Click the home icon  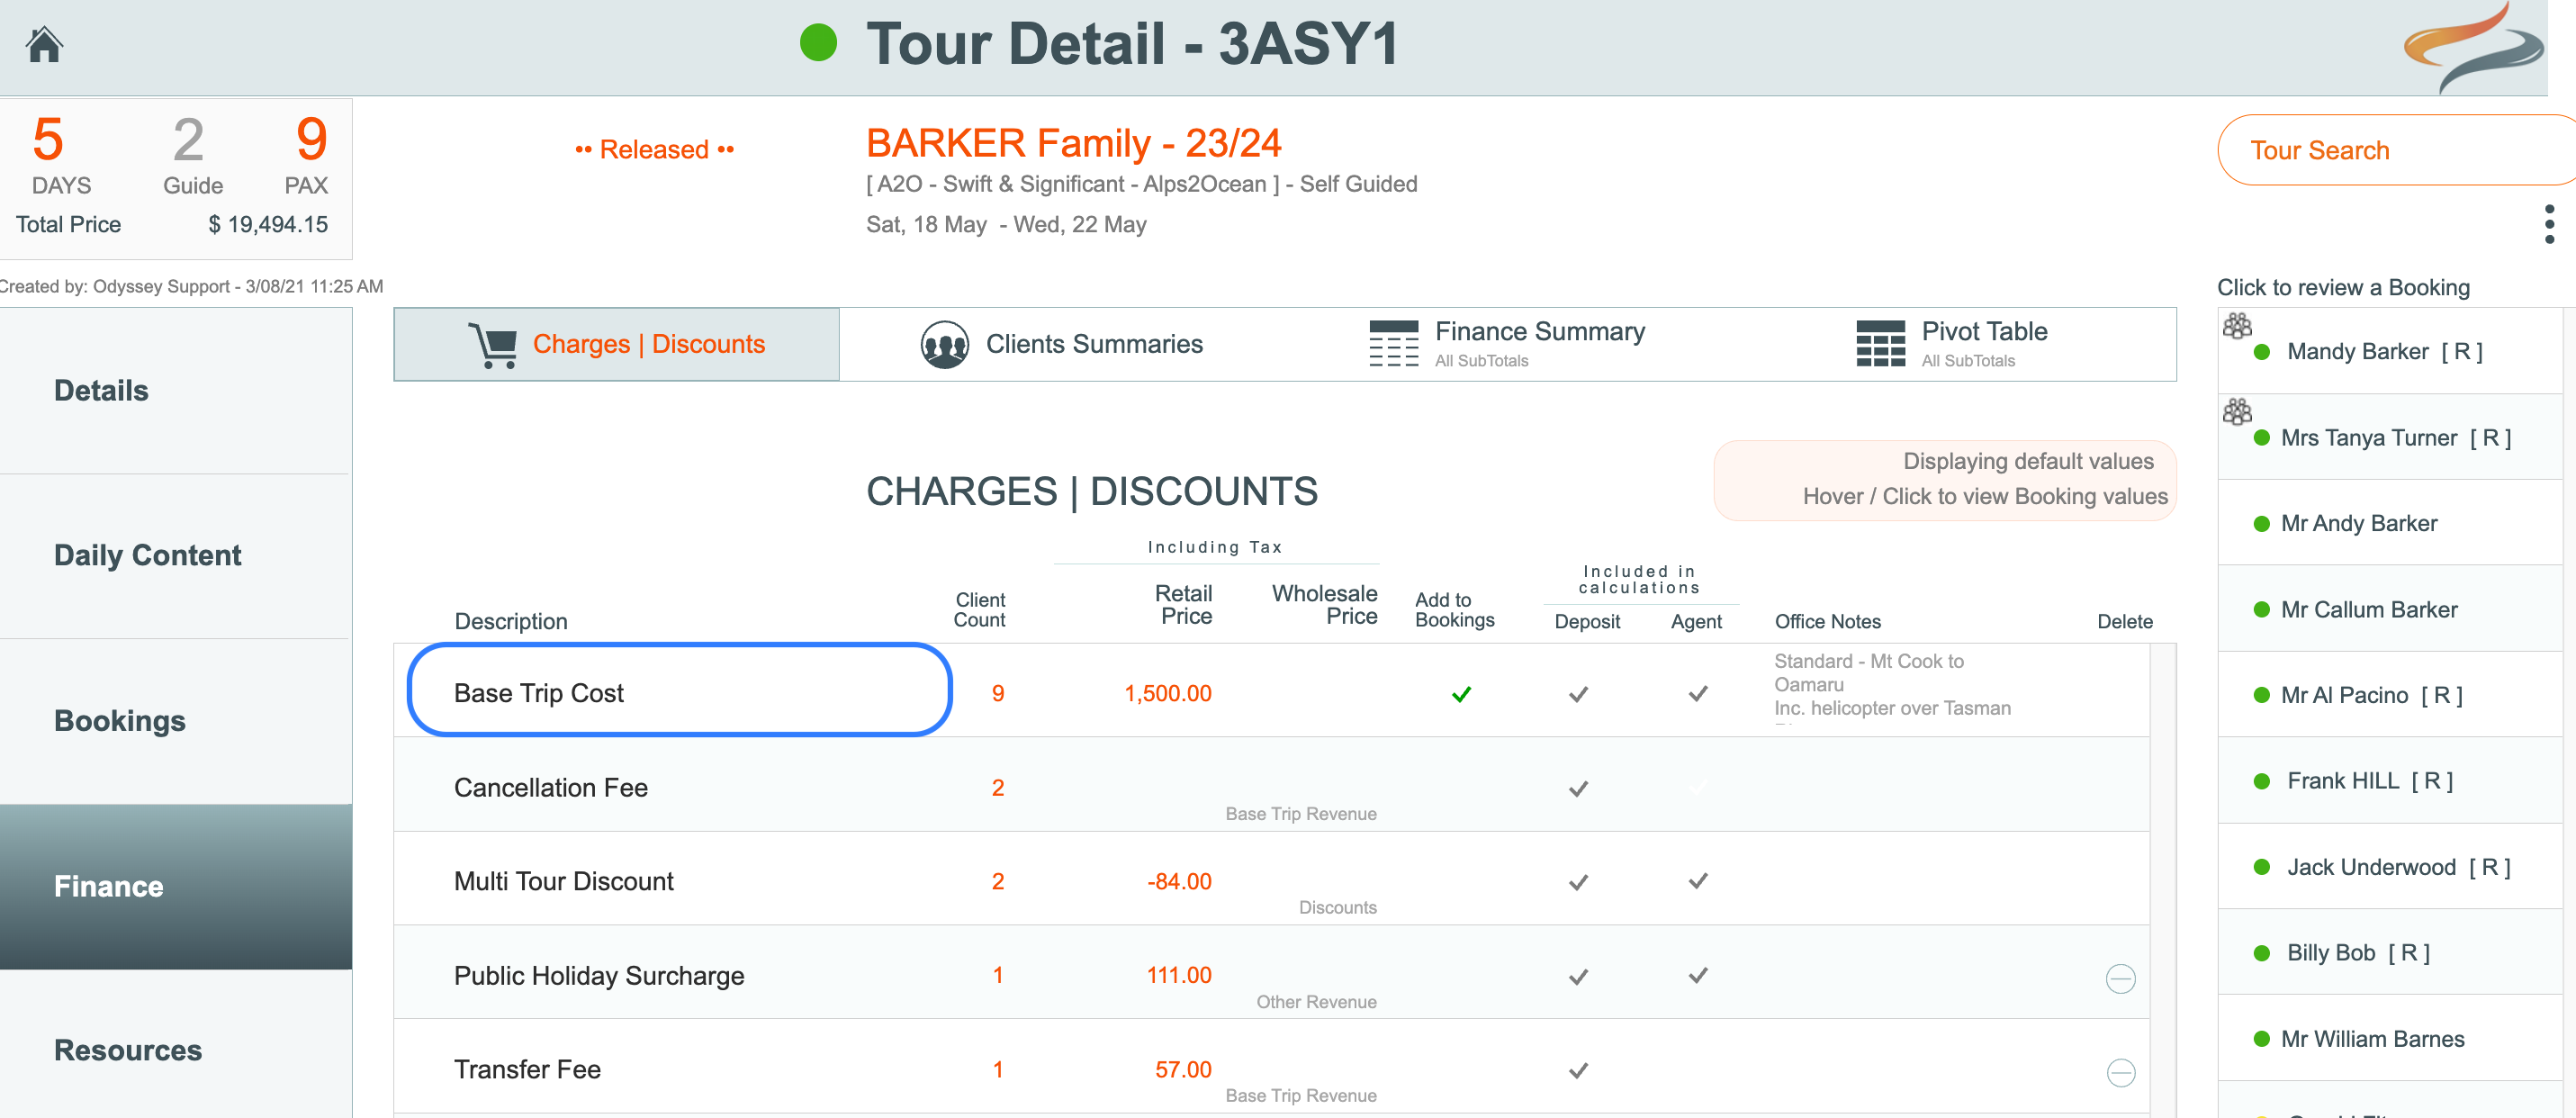pyautogui.click(x=44, y=44)
